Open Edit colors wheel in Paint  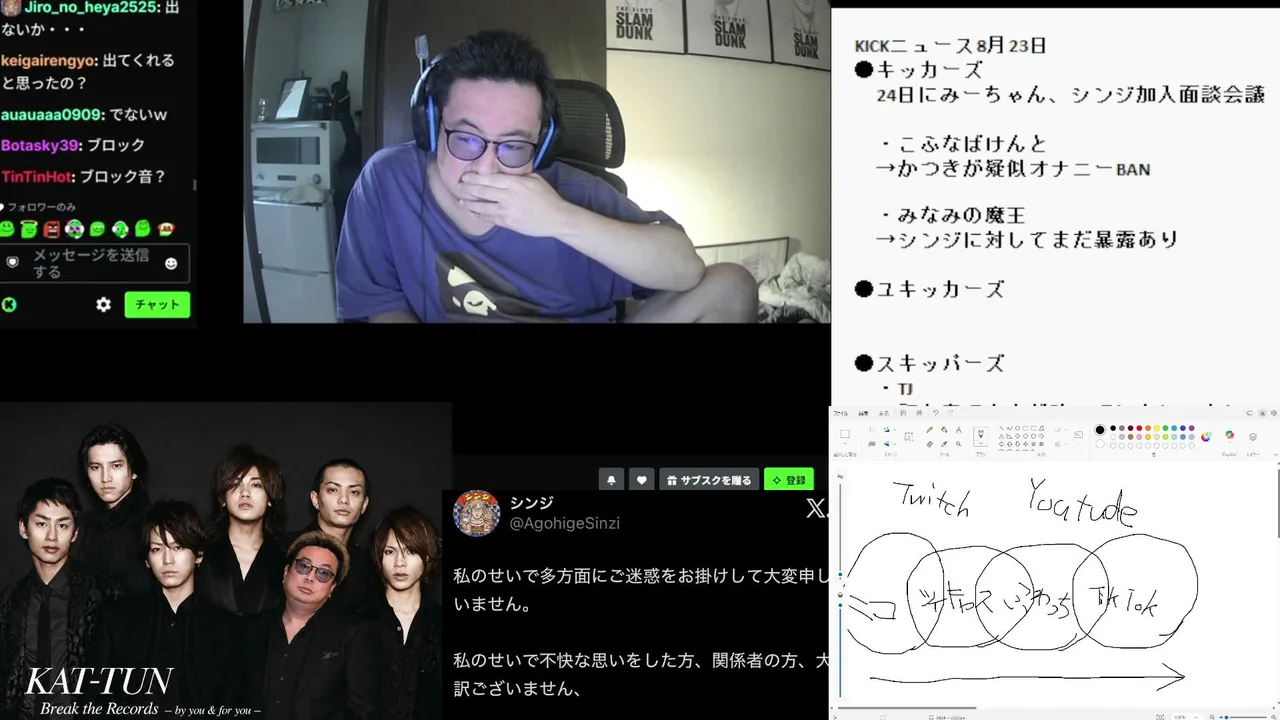click(x=1206, y=436)
